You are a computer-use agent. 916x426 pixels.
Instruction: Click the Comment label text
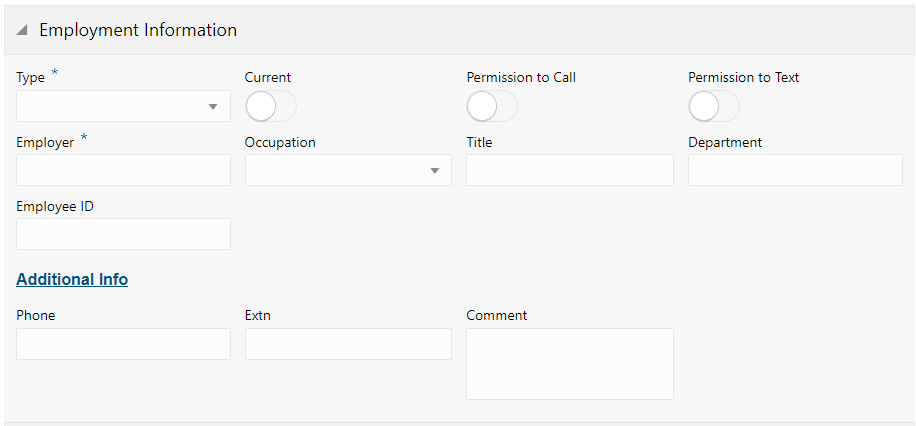496,316
